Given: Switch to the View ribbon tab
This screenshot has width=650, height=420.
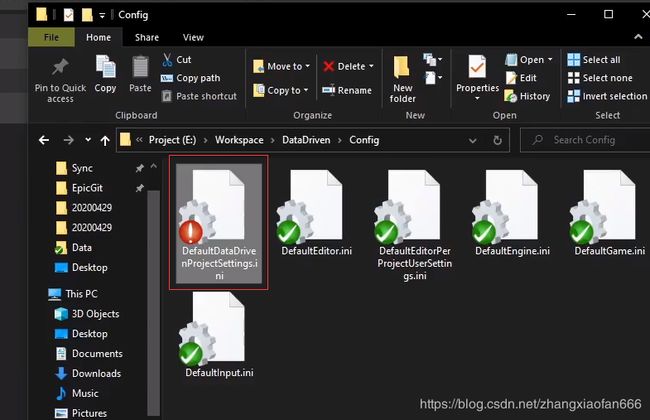Looking at the screenshot, I should click(193, 37).
